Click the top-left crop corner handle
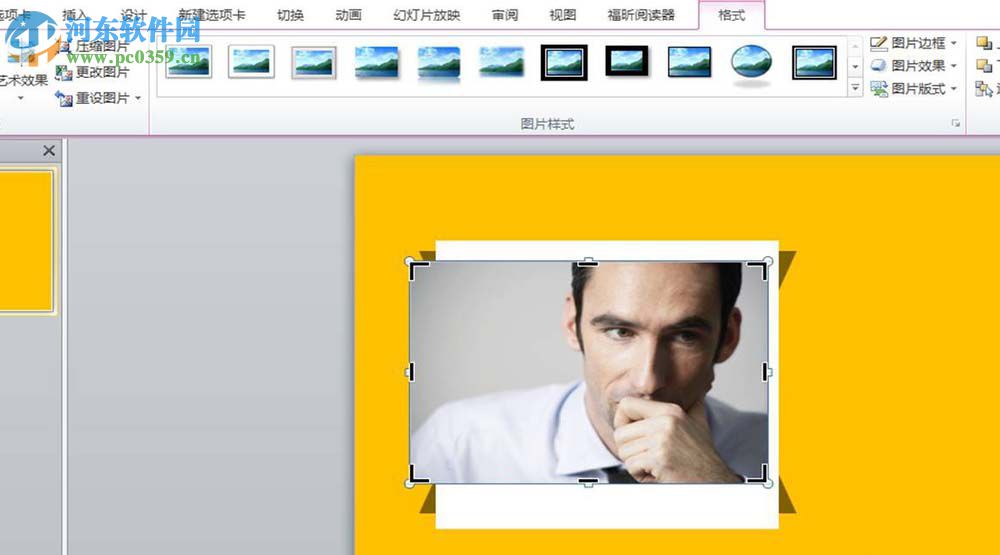Viewport: 1000px width, 555px height. click(419, 270)
